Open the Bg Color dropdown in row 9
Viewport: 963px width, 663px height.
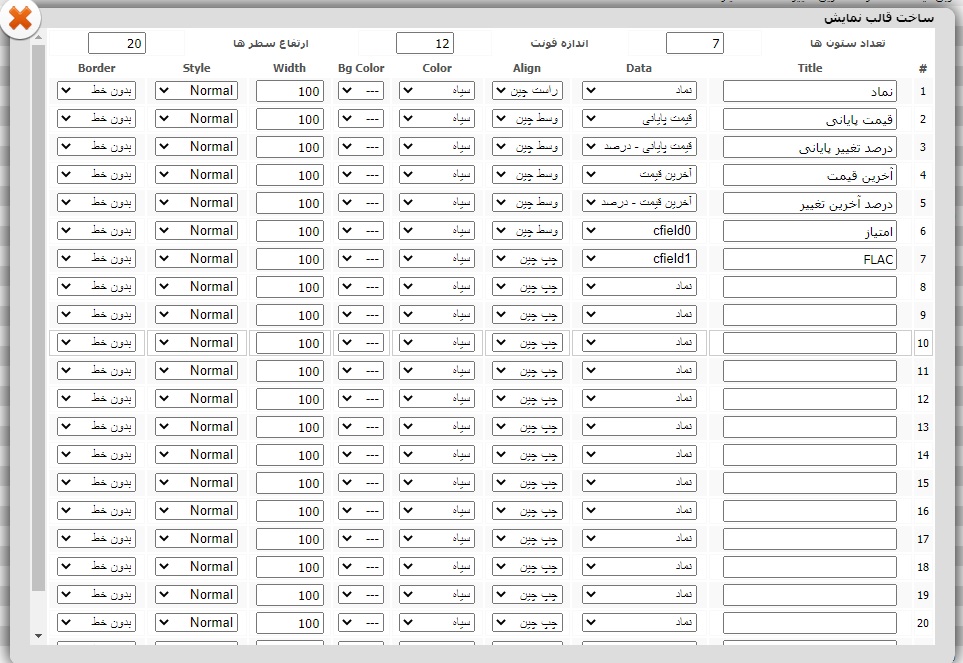click(361, 314)
